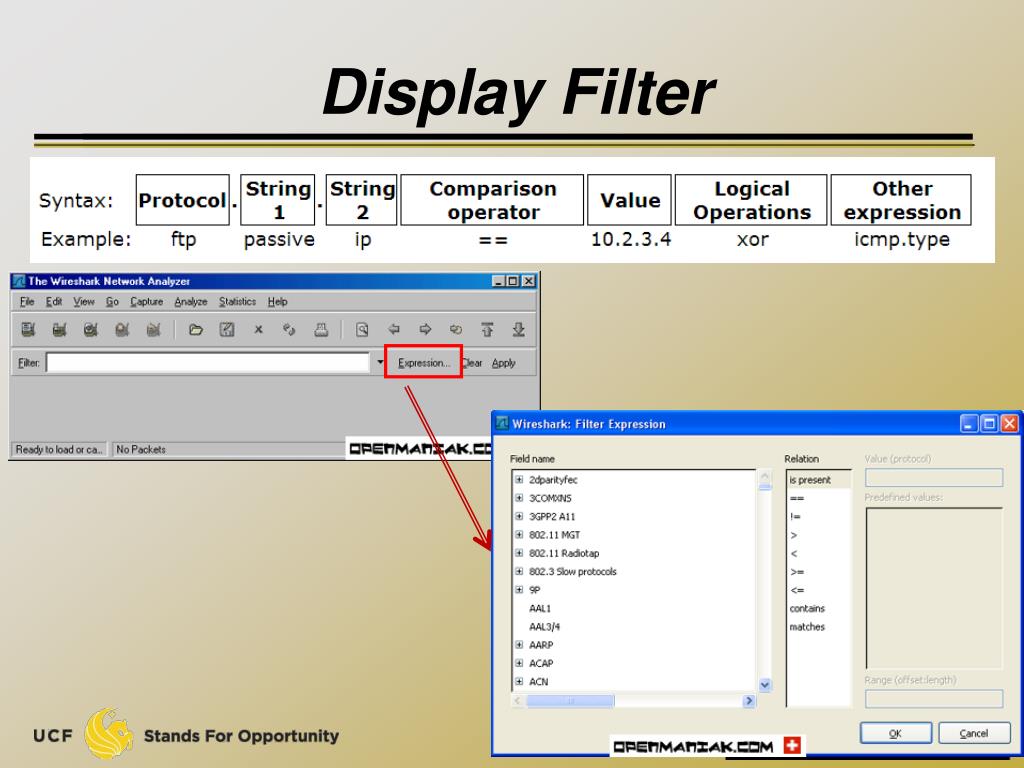Expand the 802.3 Slow protocols node
Viewport: 1024px width, 768px height.
(519, 571)
